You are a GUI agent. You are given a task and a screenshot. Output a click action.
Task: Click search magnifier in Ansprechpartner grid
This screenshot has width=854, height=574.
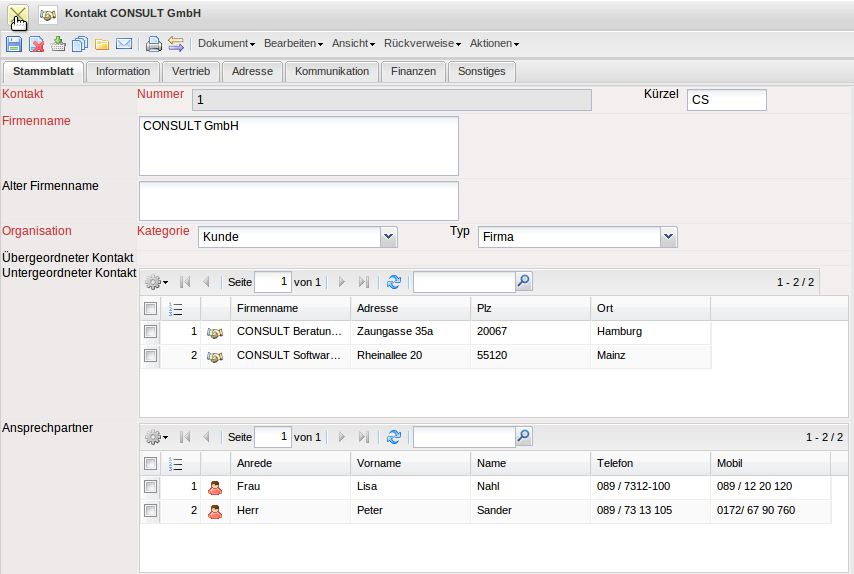524,437
